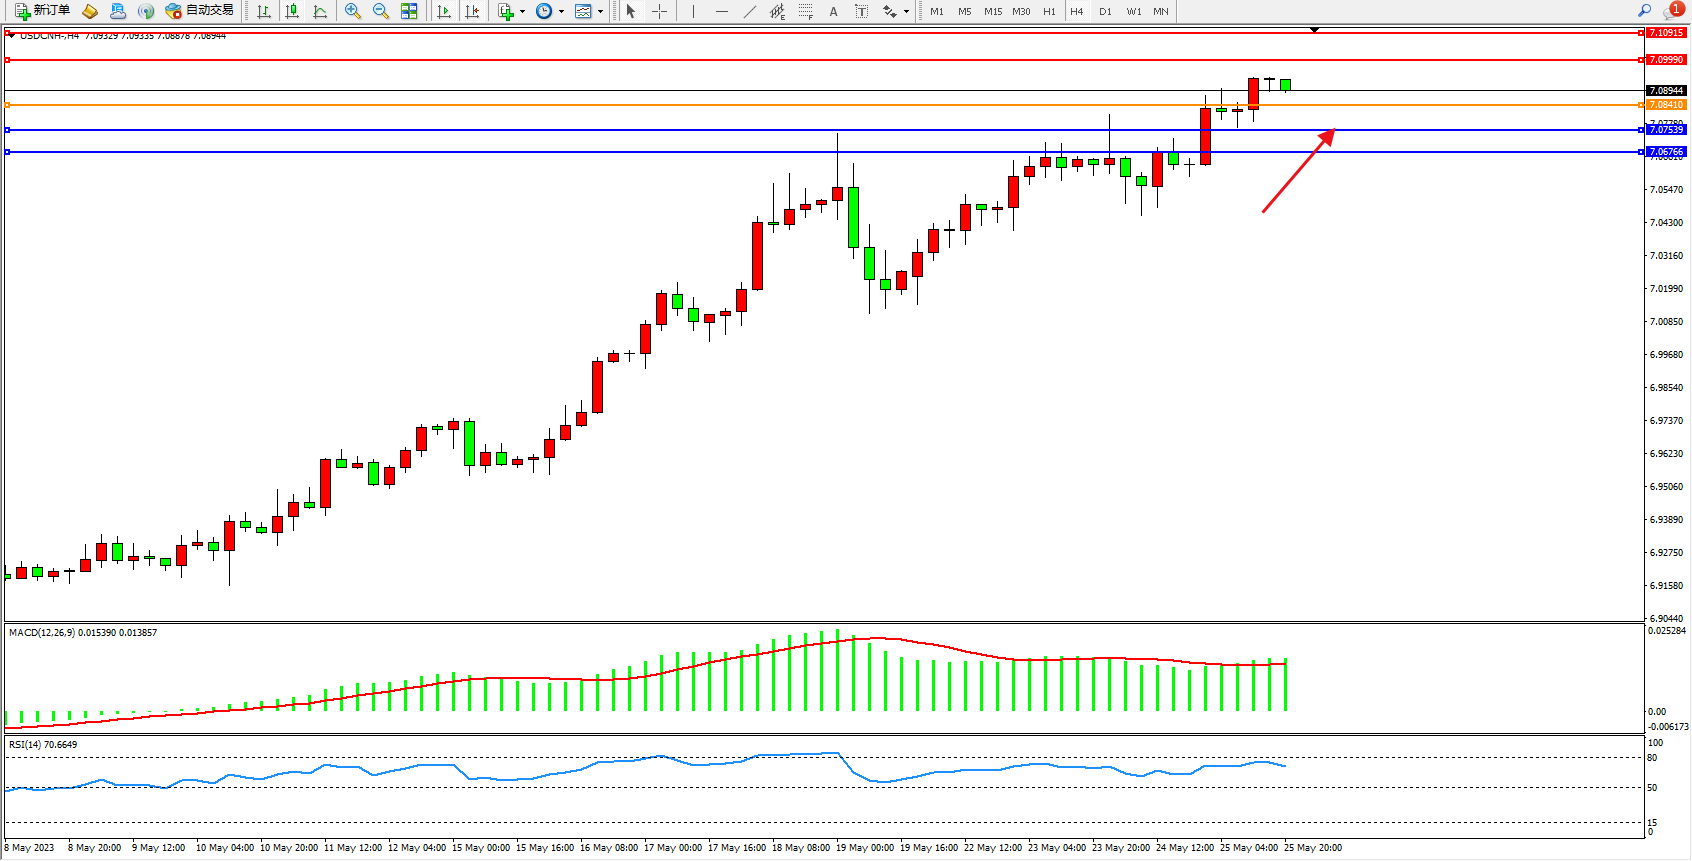Zoom in on the chart
1692x861 pixels.
353,11
